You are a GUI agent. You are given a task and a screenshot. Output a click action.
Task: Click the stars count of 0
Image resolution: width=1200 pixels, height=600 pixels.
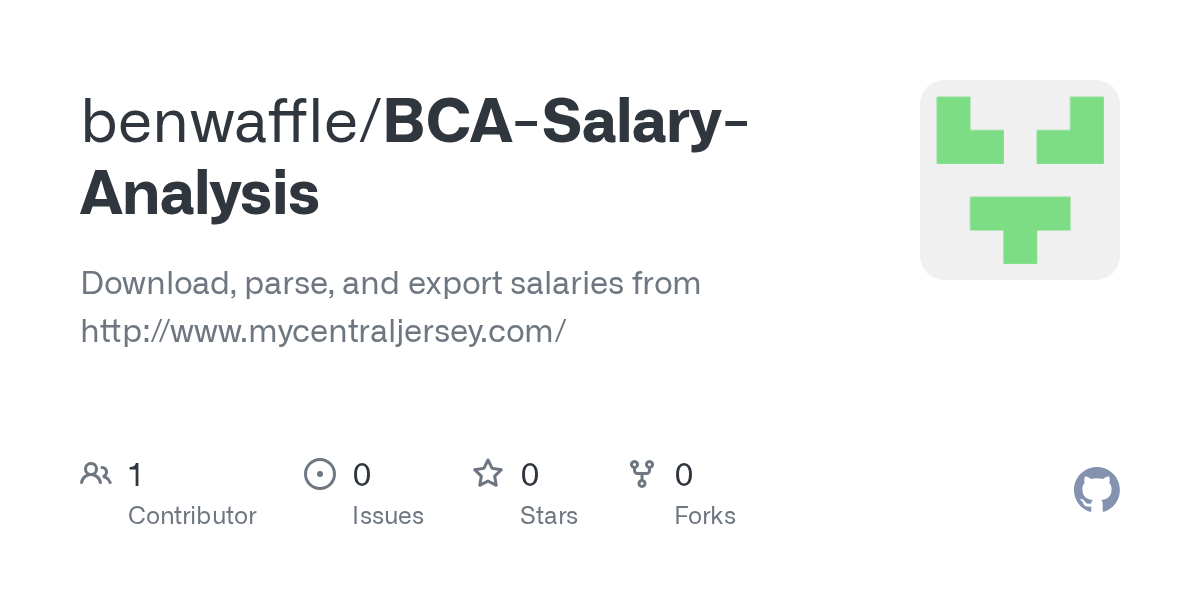(x=530, y=474)
